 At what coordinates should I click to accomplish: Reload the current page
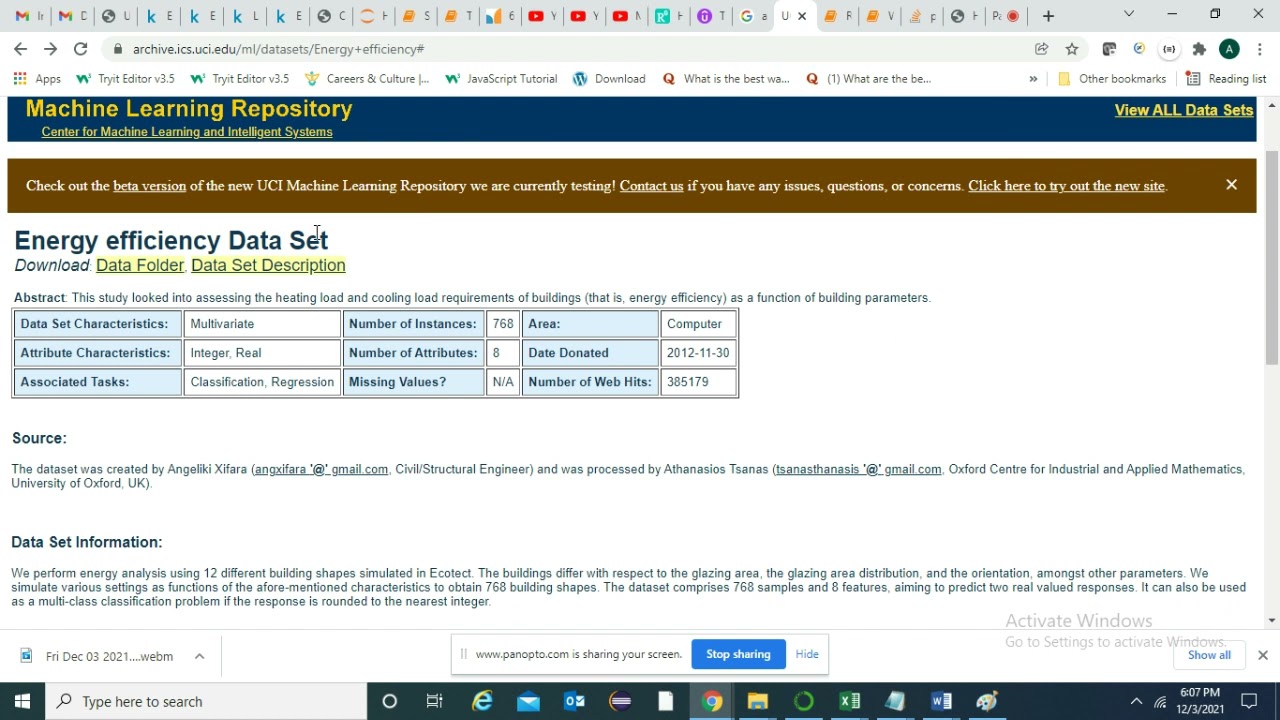(80, 49)
